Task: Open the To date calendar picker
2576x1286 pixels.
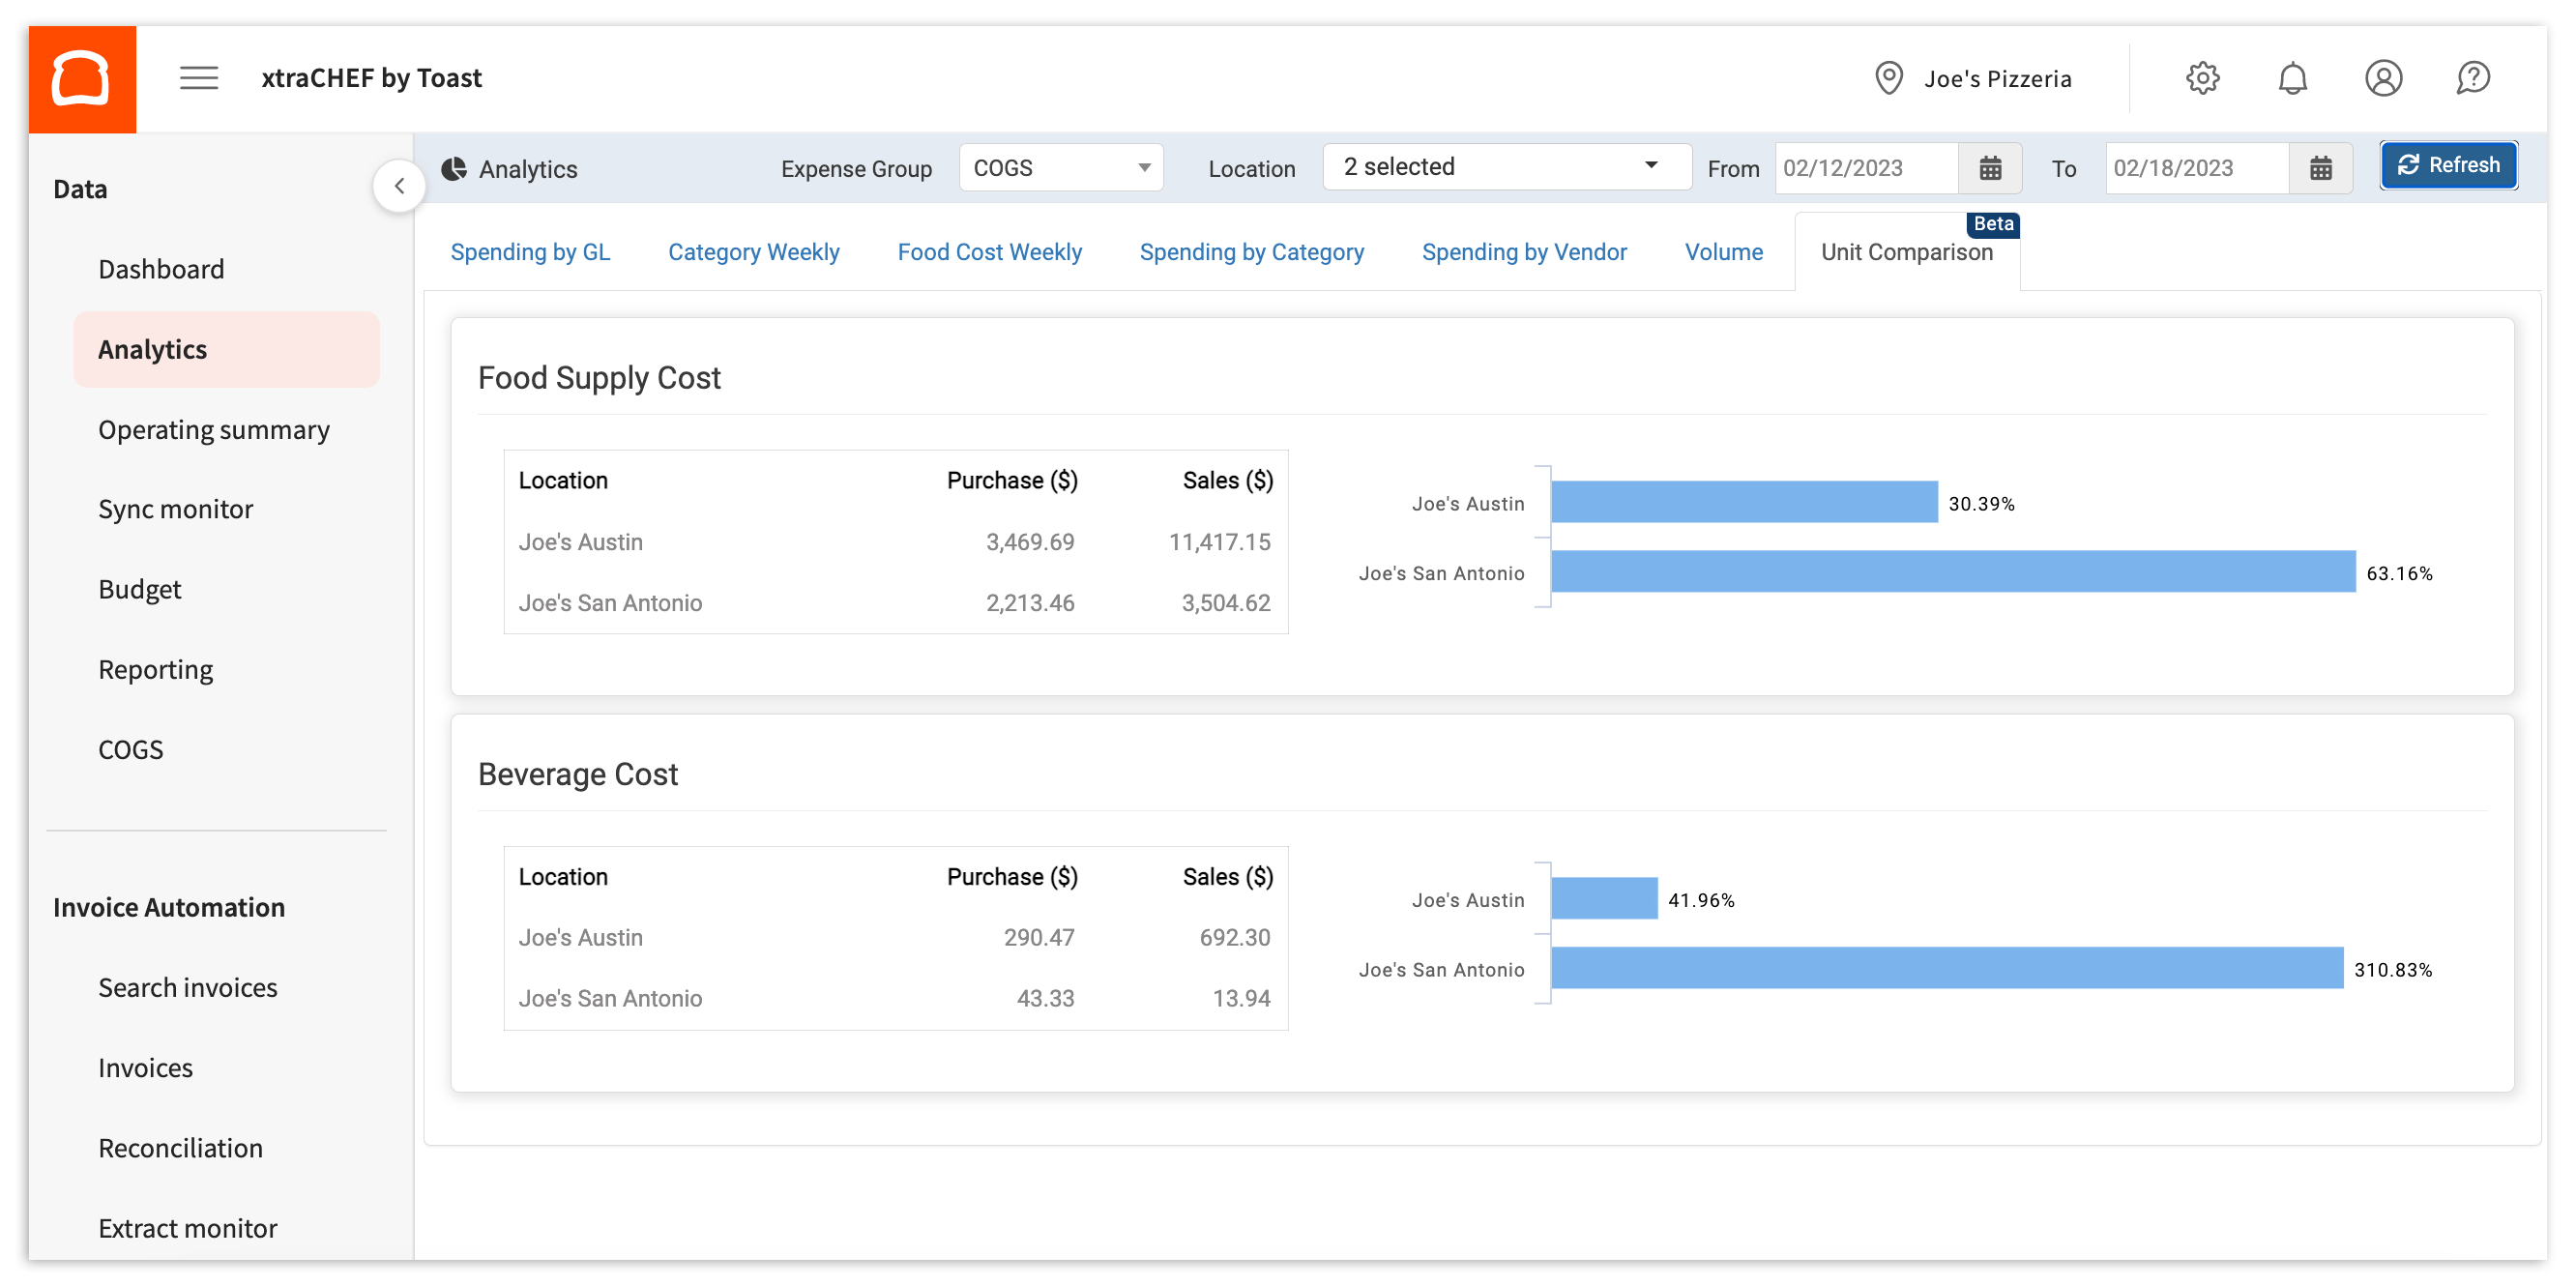Action: pyautogui.click(x=2320, y=168)
